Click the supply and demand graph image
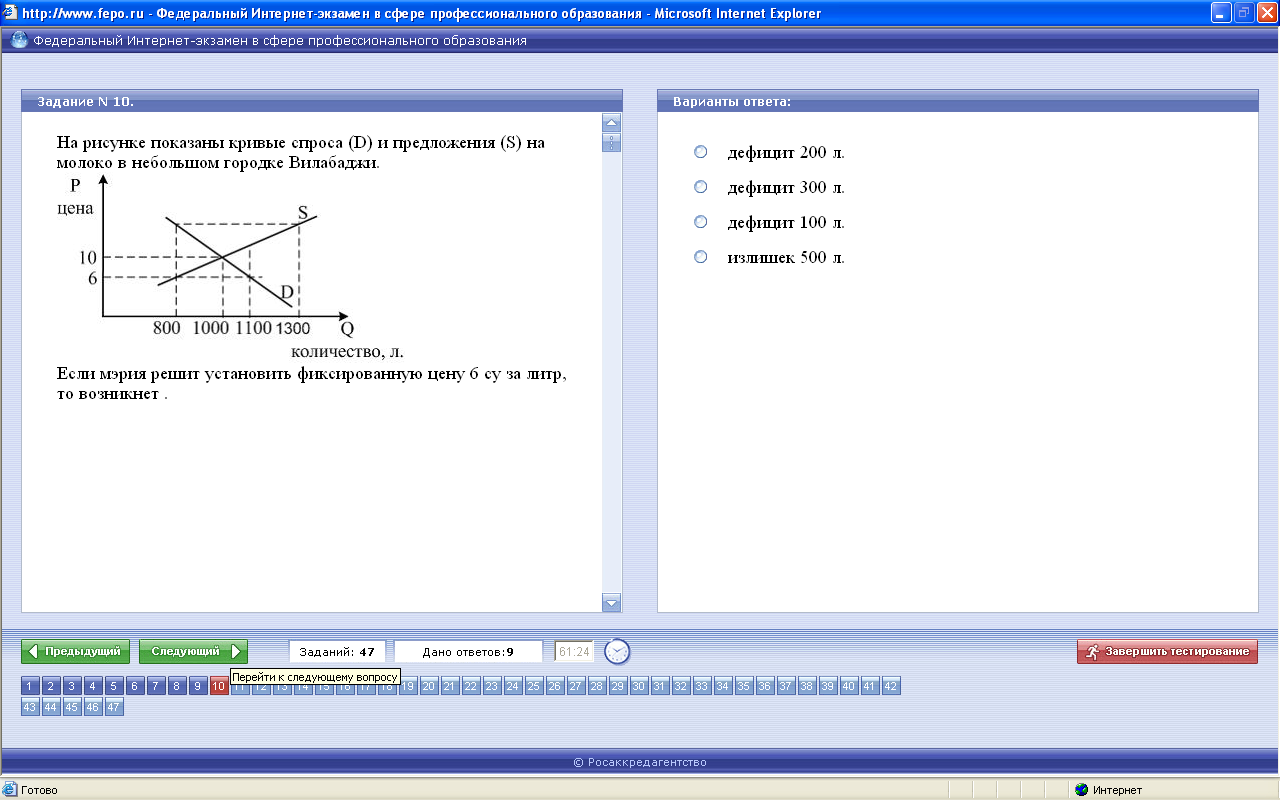The image size is (1280, 800). tap(231, 267)
